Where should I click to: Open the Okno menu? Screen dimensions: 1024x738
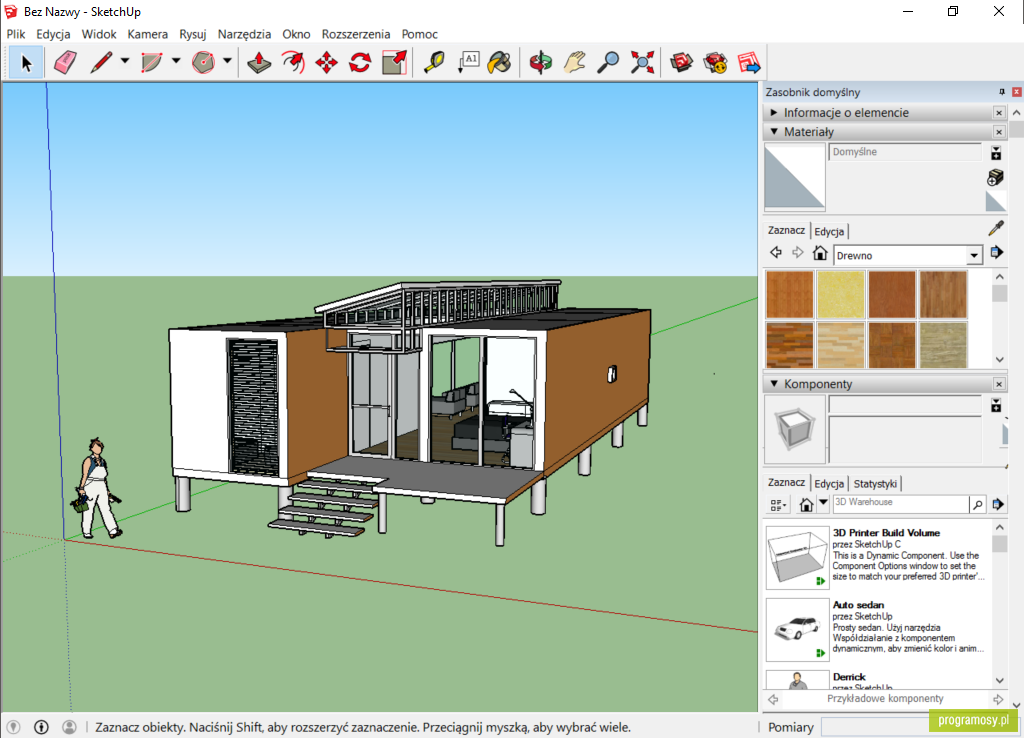tap(296, 34)
